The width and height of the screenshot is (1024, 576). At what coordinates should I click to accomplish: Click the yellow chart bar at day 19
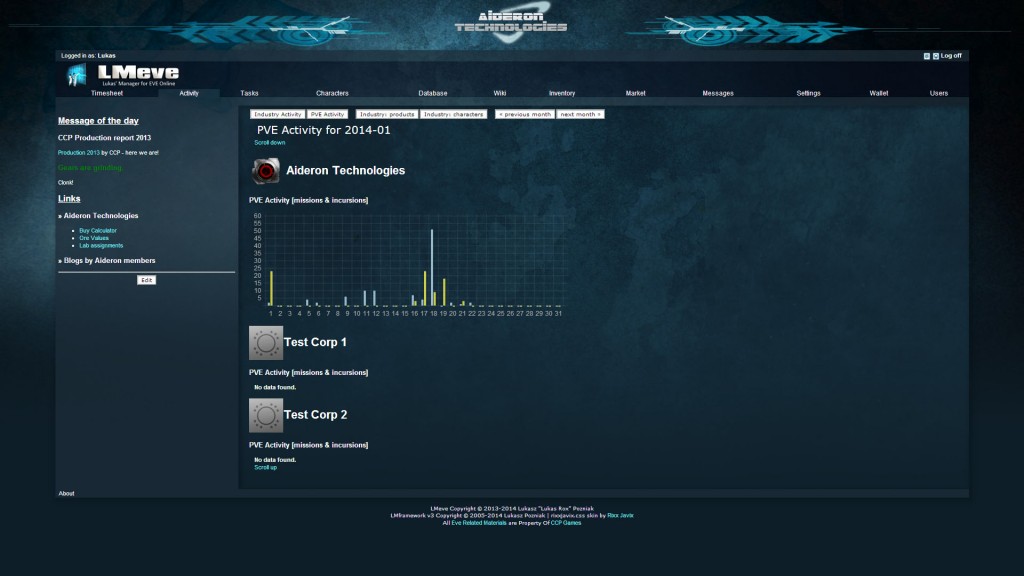point(444,293)
